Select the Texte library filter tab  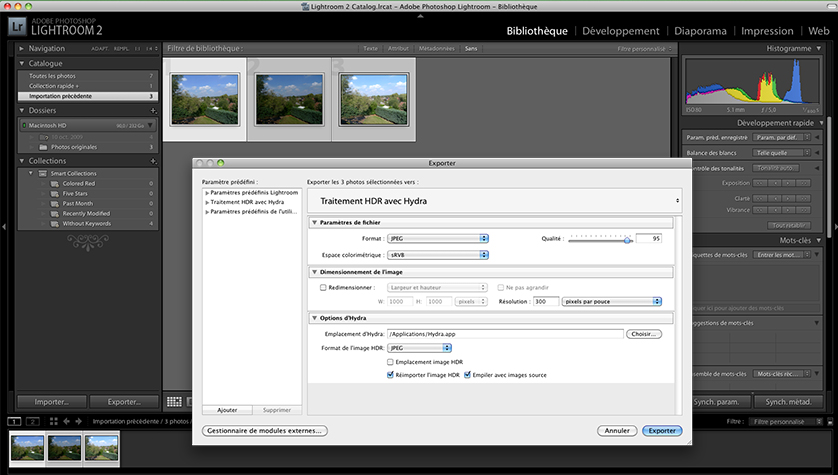pyautogui.click(x=370, y=49)
